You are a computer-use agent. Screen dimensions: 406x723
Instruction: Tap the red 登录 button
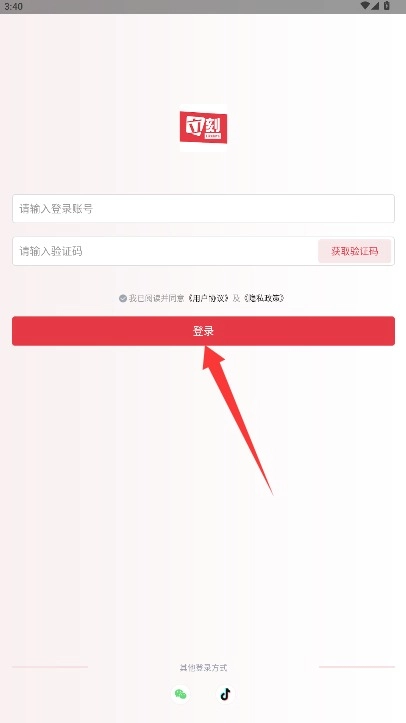tap(203, 331)
